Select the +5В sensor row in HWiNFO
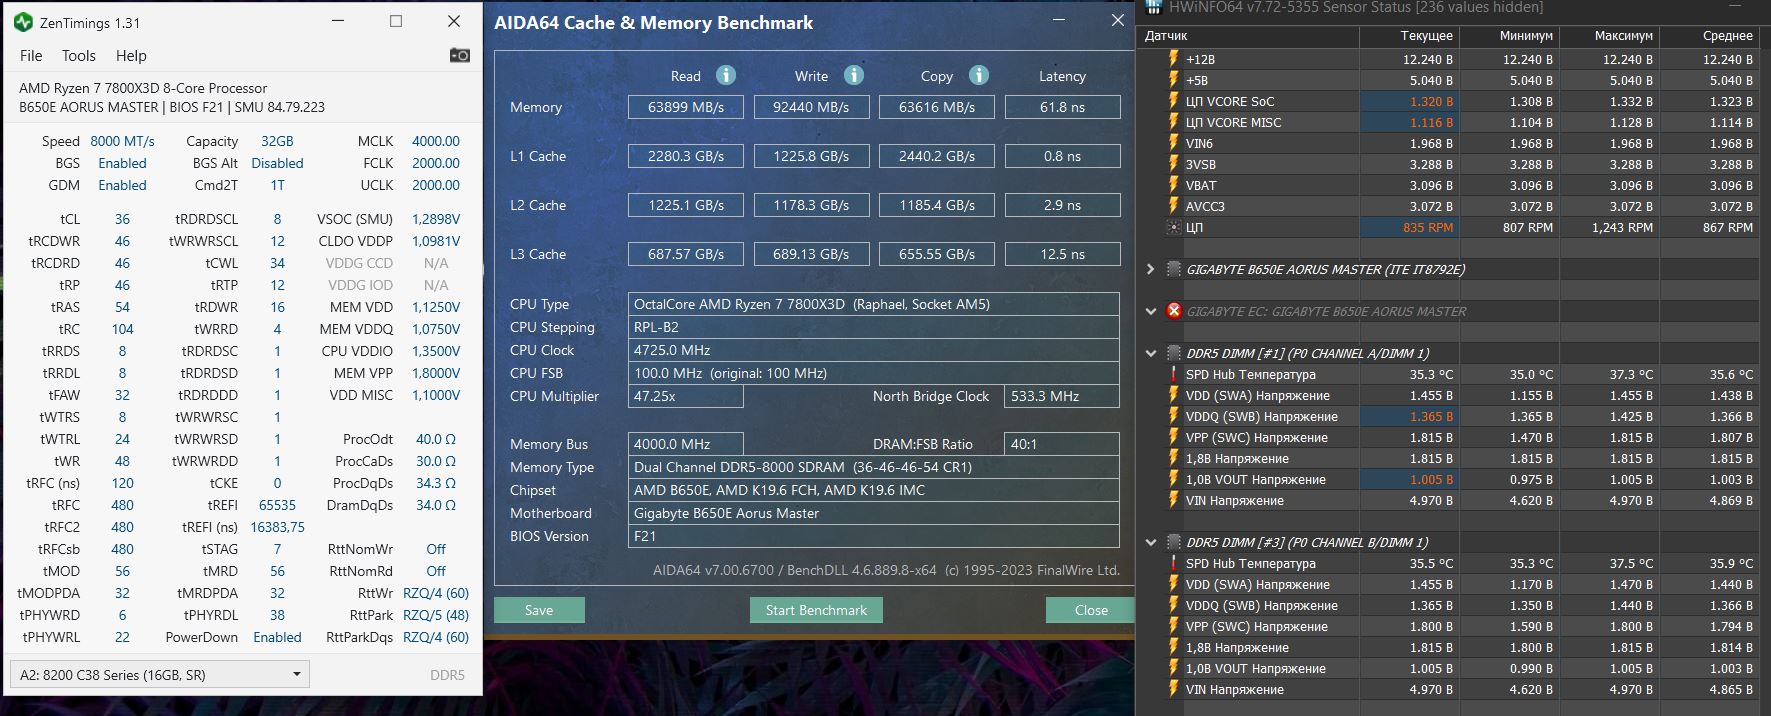 (1448, 80)
